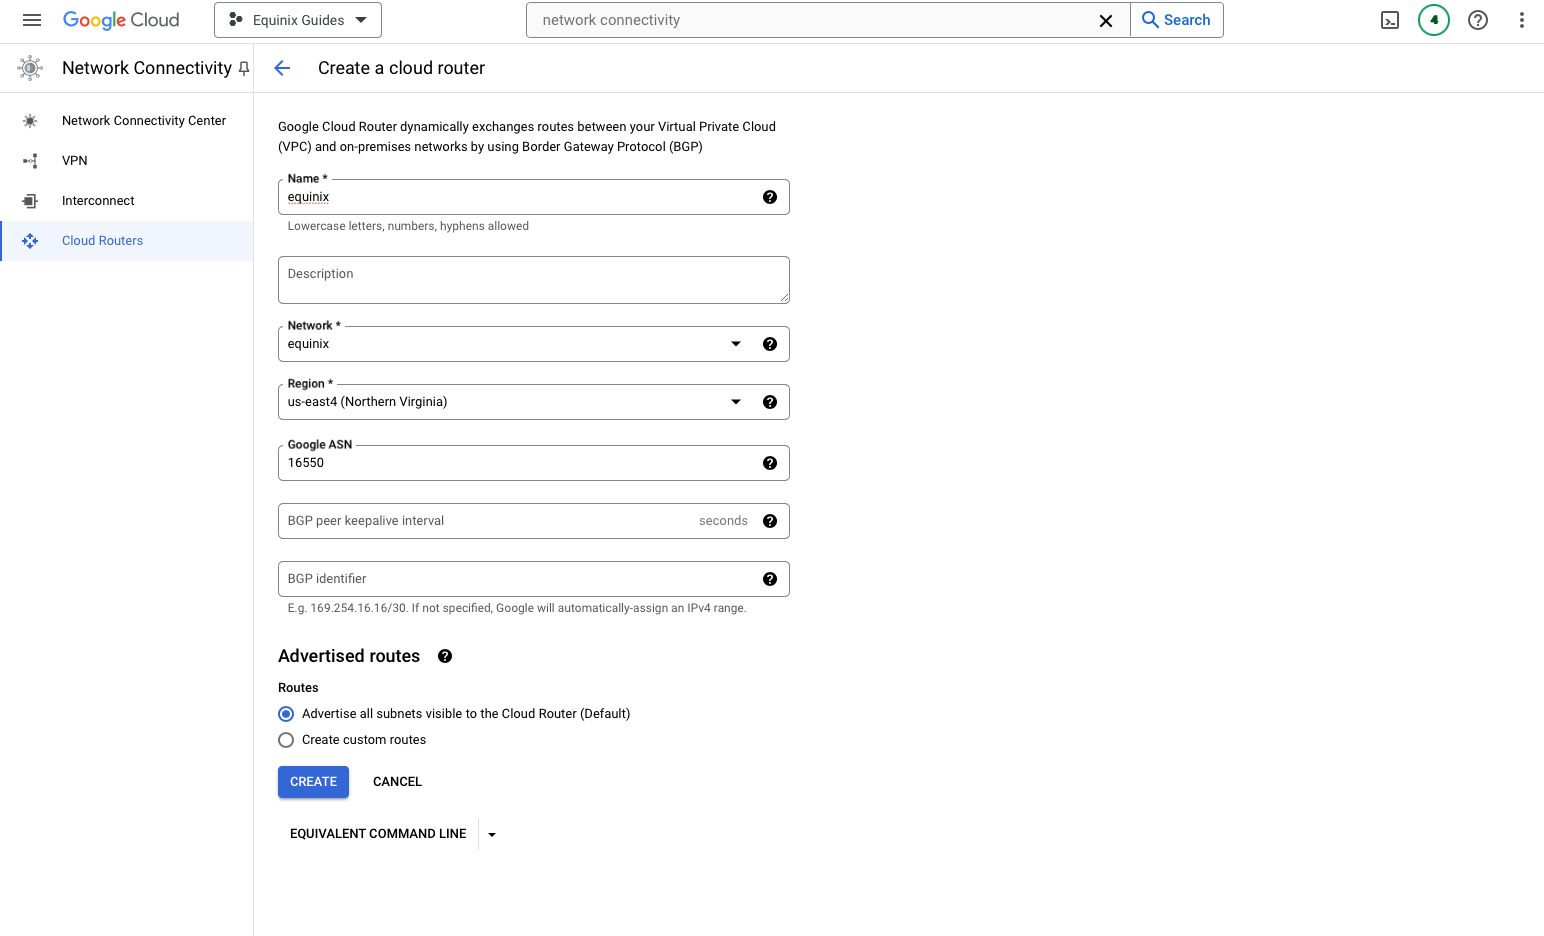This screenshot has width=1544, height=936.
Task: Click the CANCEL button
Action: (397, 782)
